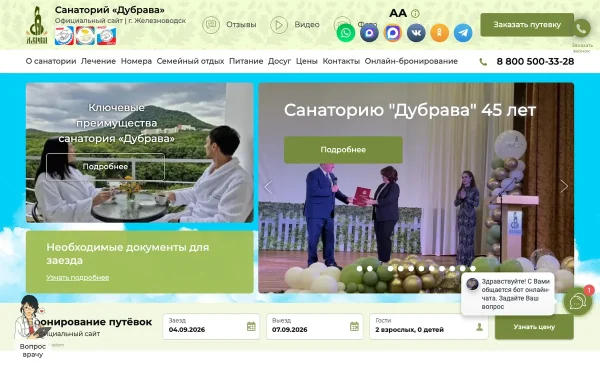Open the Номера menu
Screen dimensions: 600x375
click(x=136, y=61)
